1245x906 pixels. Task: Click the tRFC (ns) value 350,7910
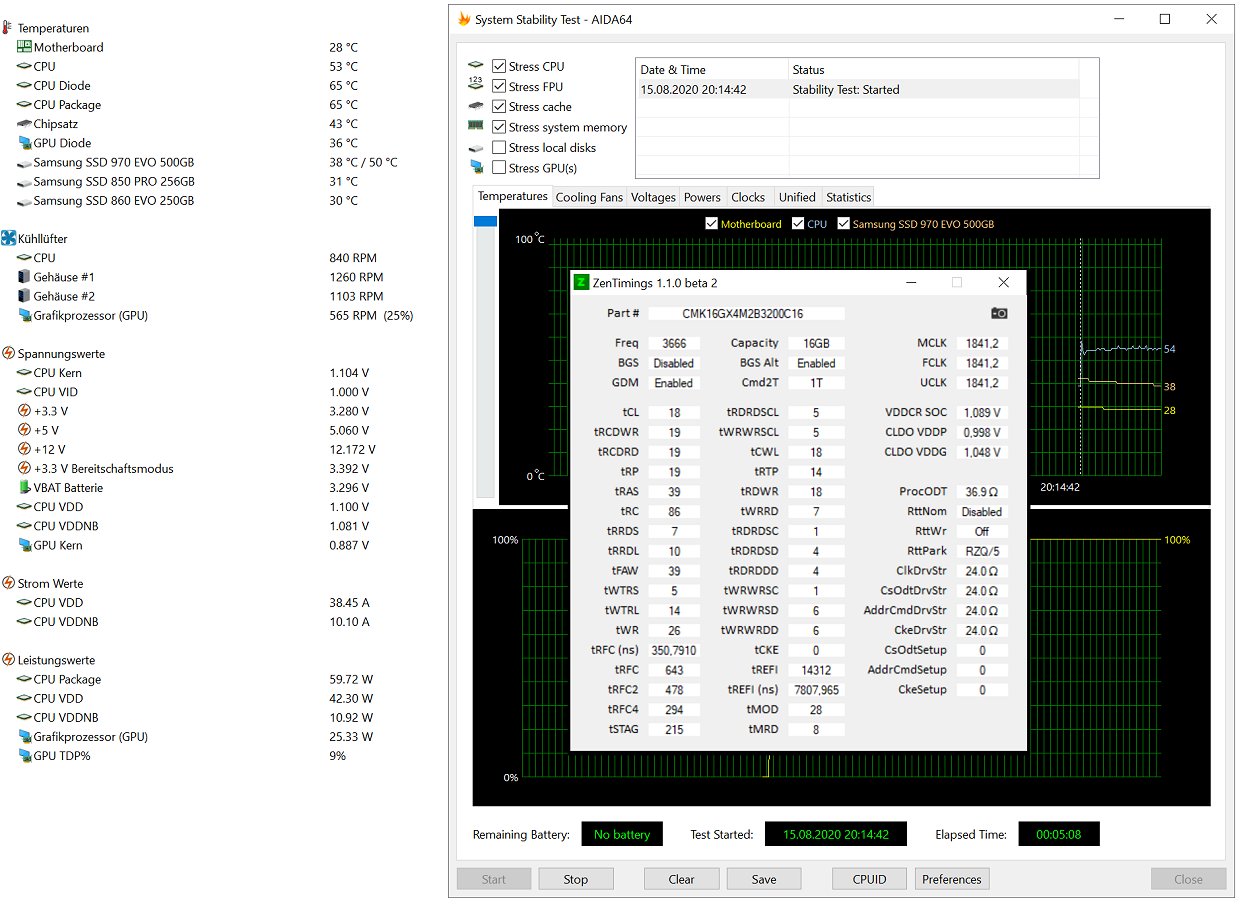(x=674, y=651)
